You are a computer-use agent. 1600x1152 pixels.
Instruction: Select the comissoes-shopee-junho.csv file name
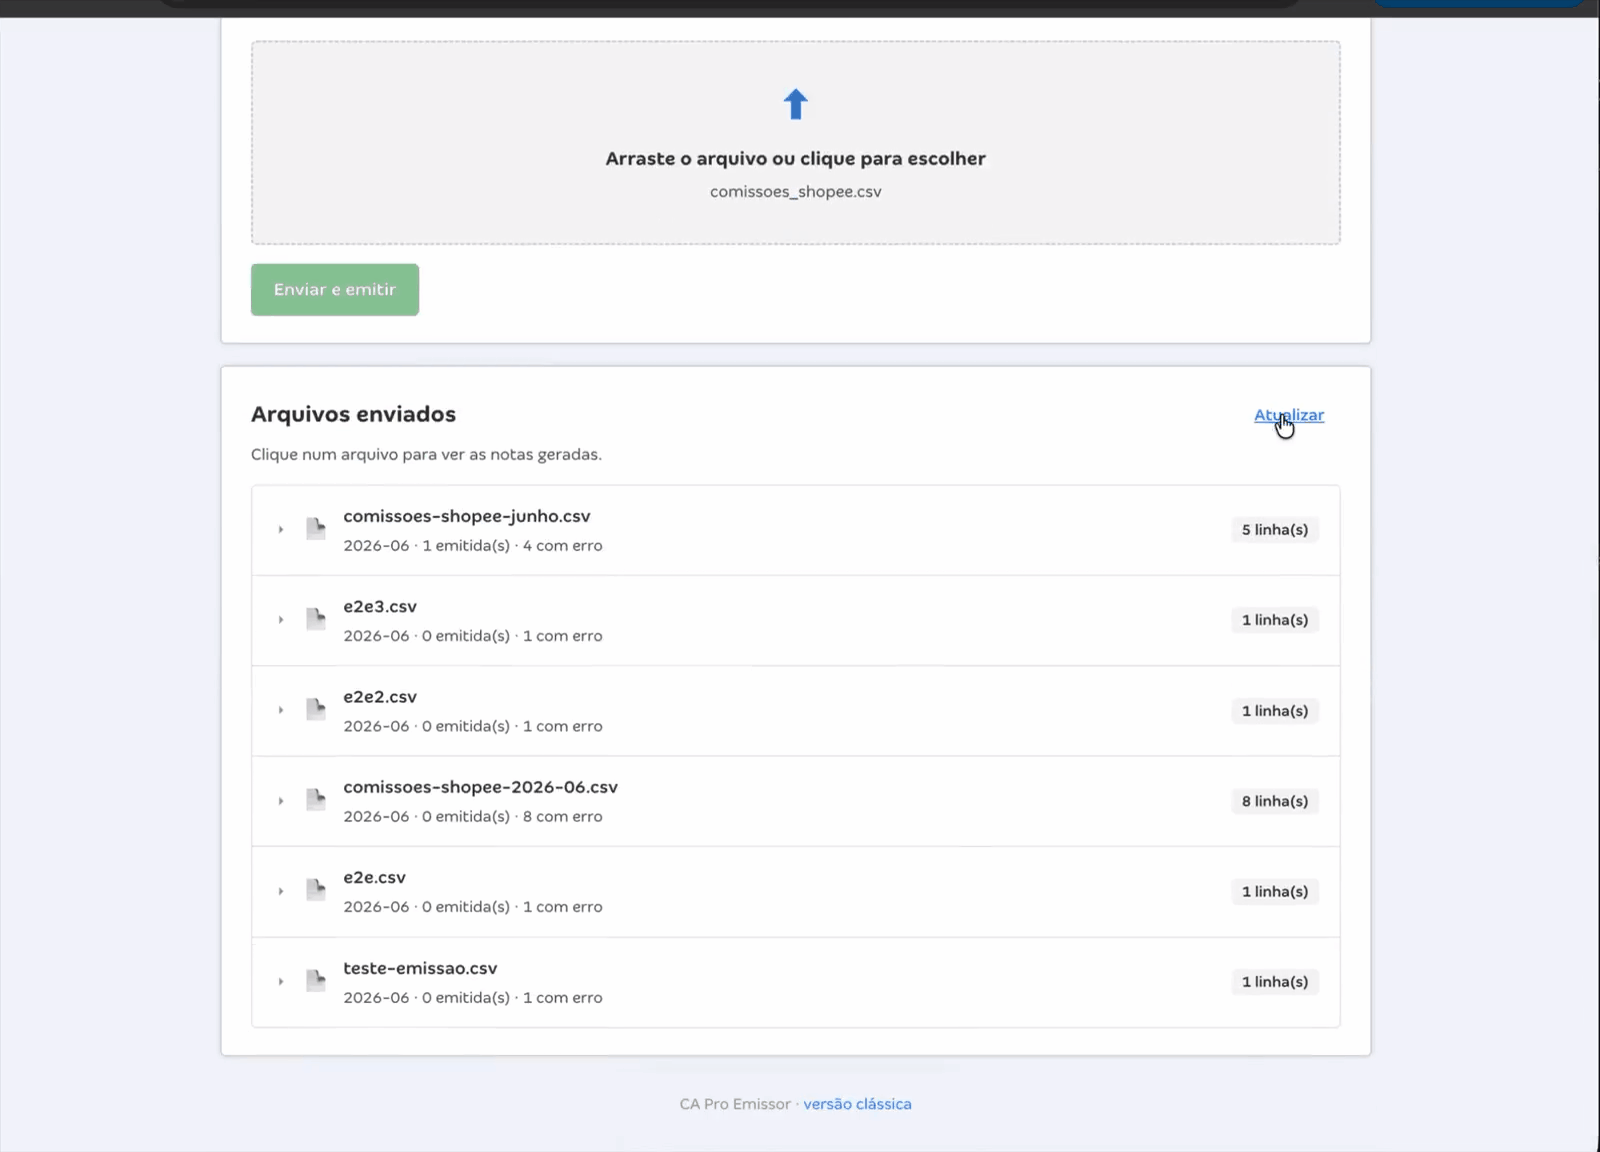(x=467, y=516)
